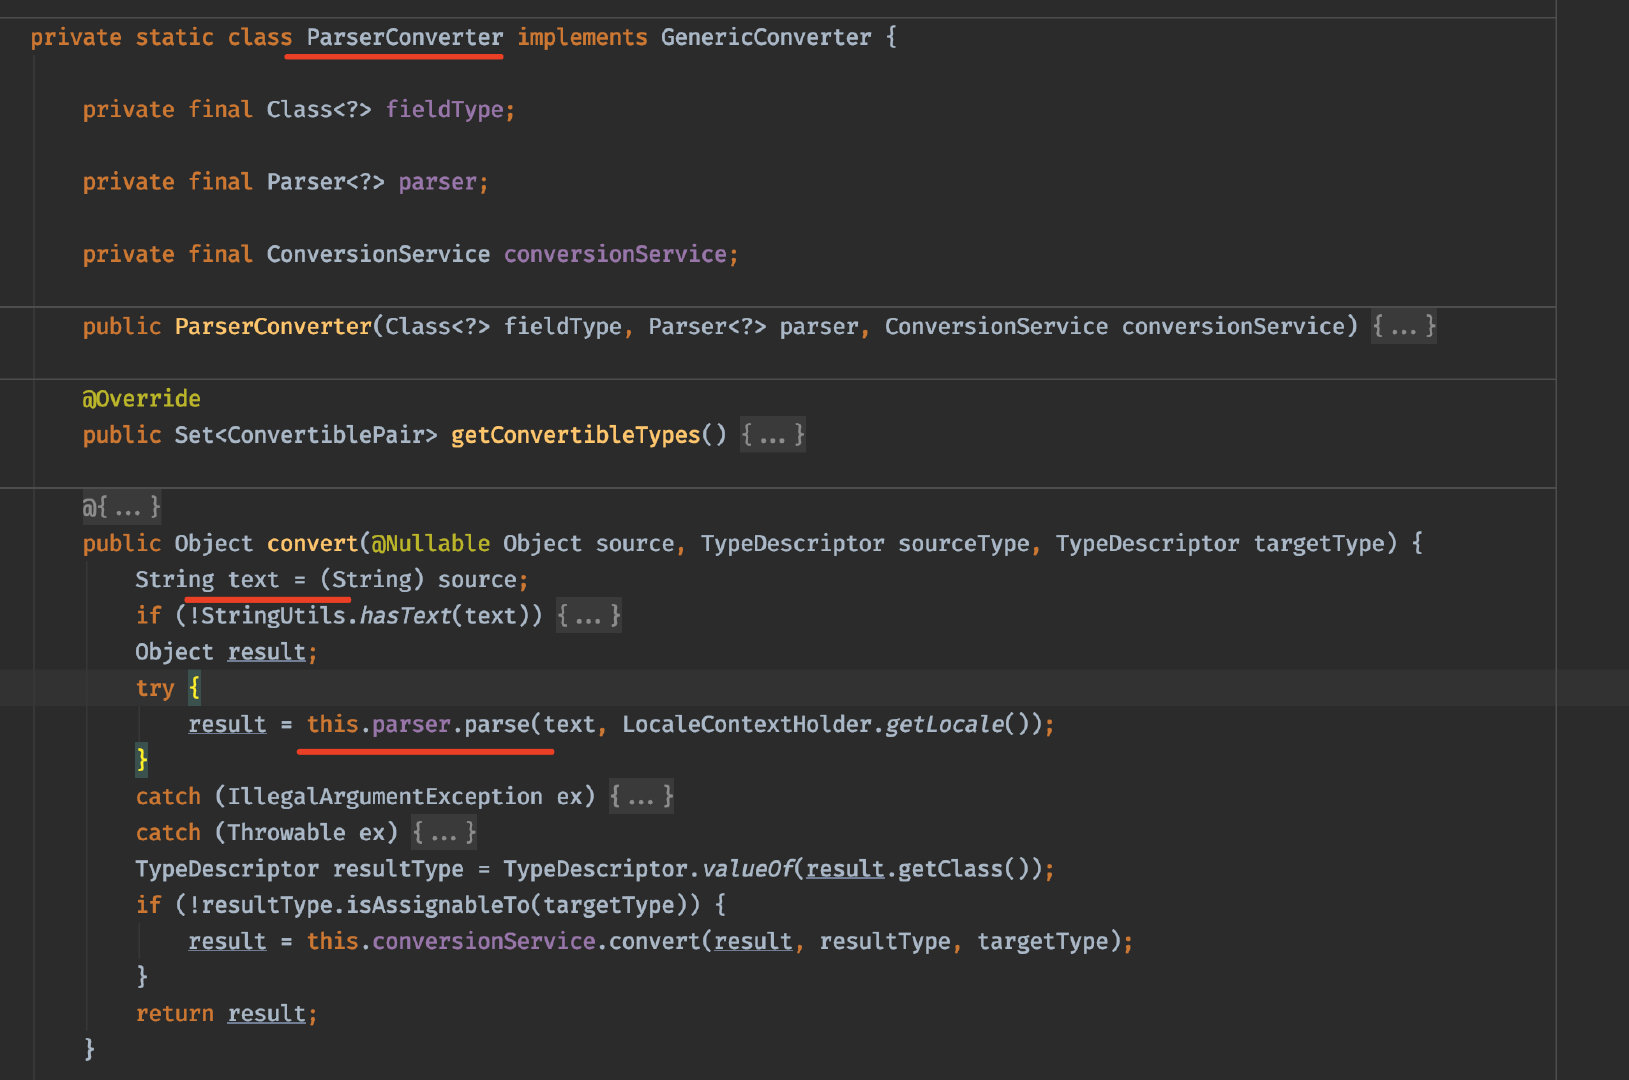Click this.conversionService in the convert call
The width and height of the screenshot is (1629, 1080).
(x=450, y=941)
